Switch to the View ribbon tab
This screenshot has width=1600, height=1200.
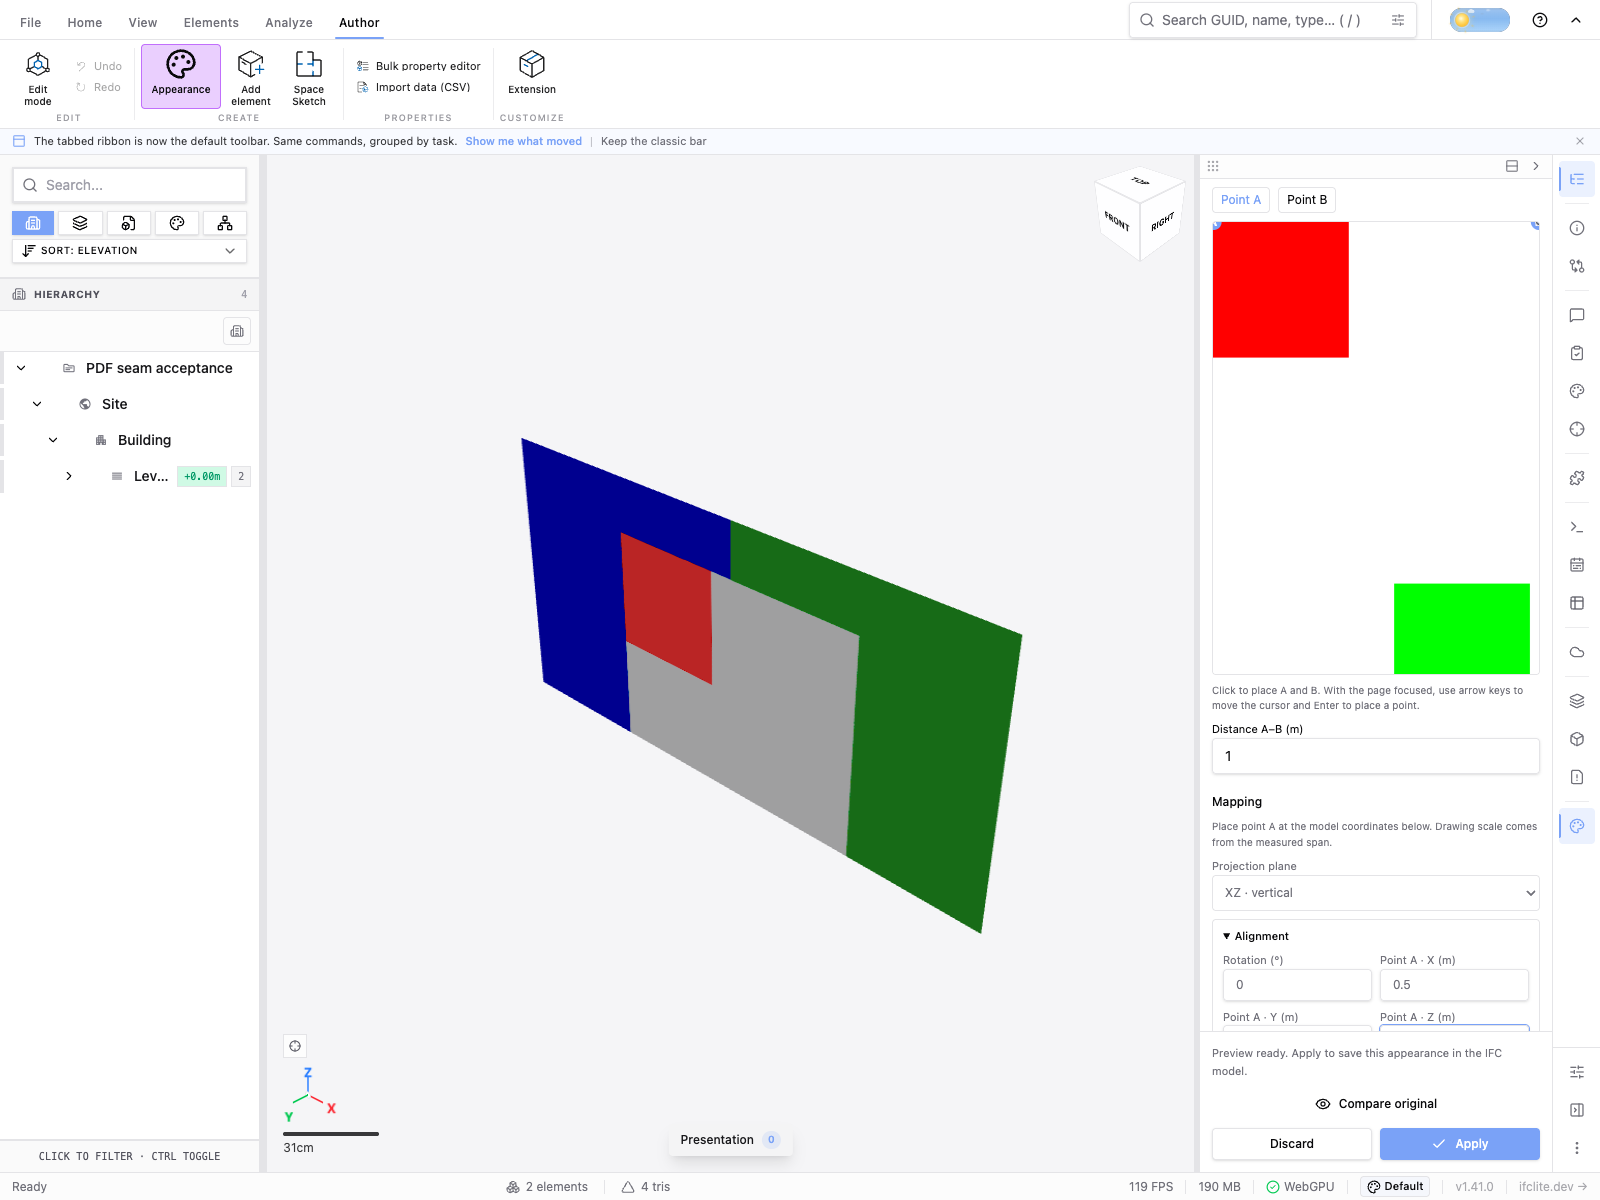143,22
